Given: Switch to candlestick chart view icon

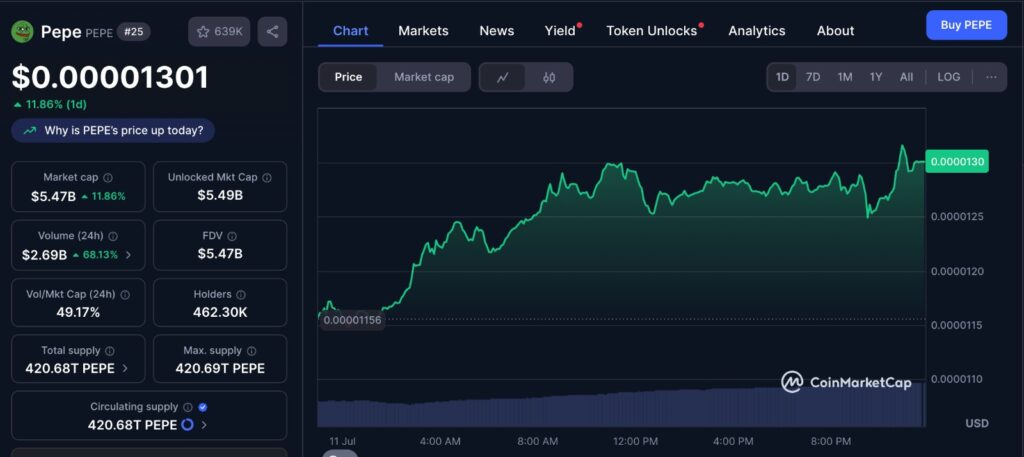Looking at the screenshot, I should pyautogui.click(x=549, y=78).
